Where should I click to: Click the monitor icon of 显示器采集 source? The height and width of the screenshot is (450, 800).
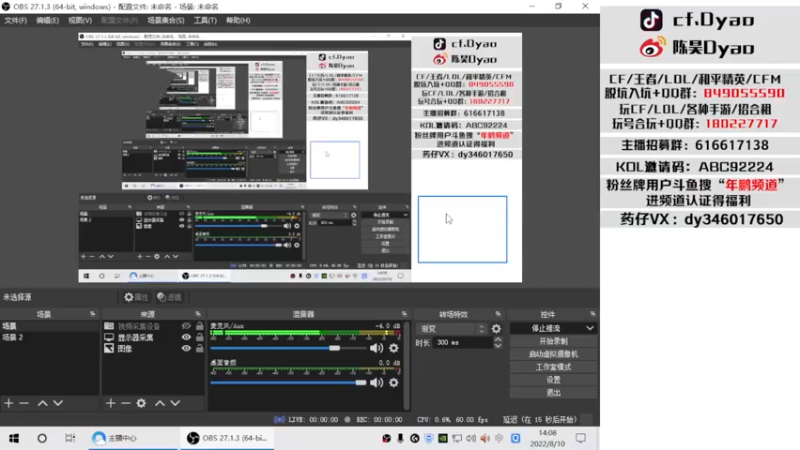(109, 337)
